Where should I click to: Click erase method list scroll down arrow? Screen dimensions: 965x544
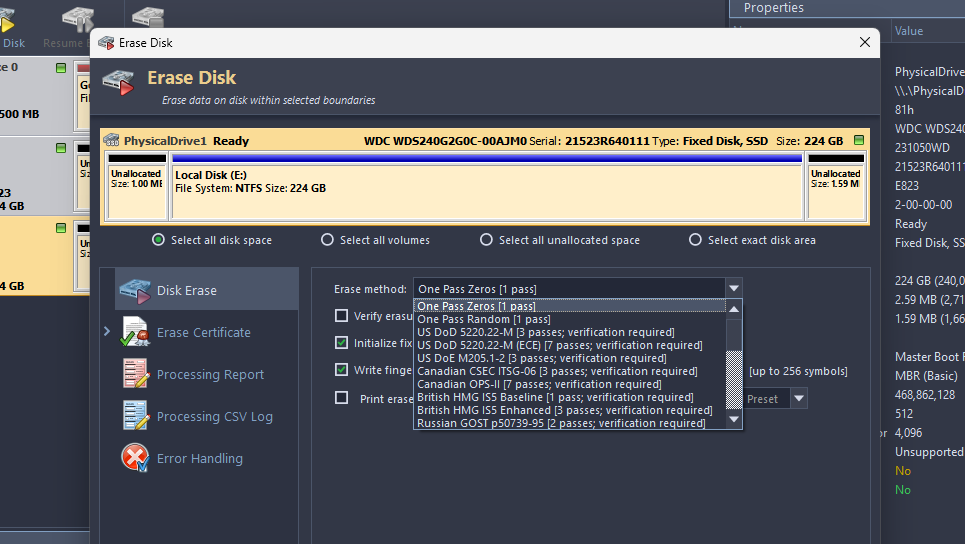(x=735, y=421)
